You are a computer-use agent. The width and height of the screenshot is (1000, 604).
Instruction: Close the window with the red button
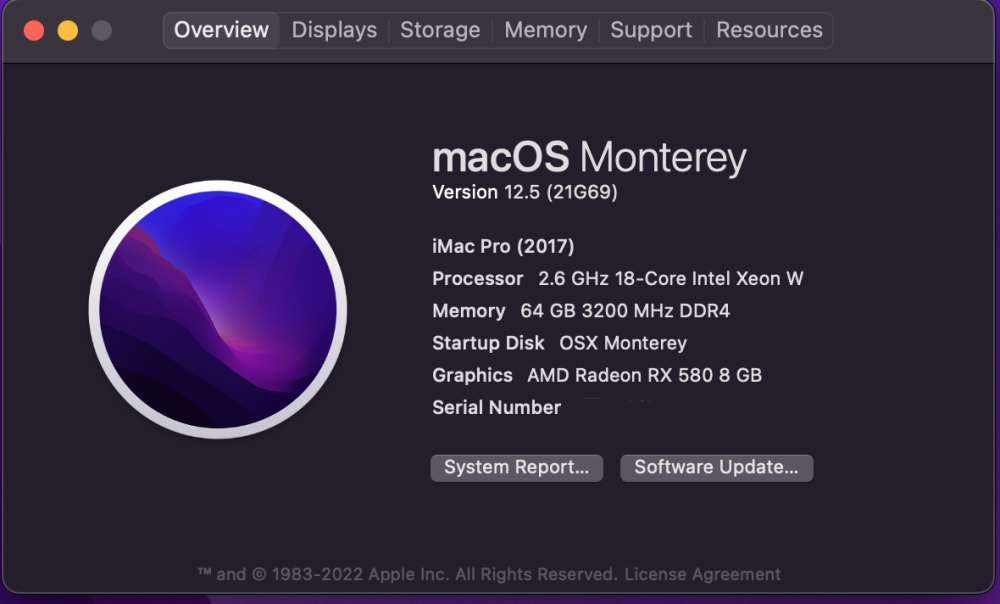click(34, 31)
